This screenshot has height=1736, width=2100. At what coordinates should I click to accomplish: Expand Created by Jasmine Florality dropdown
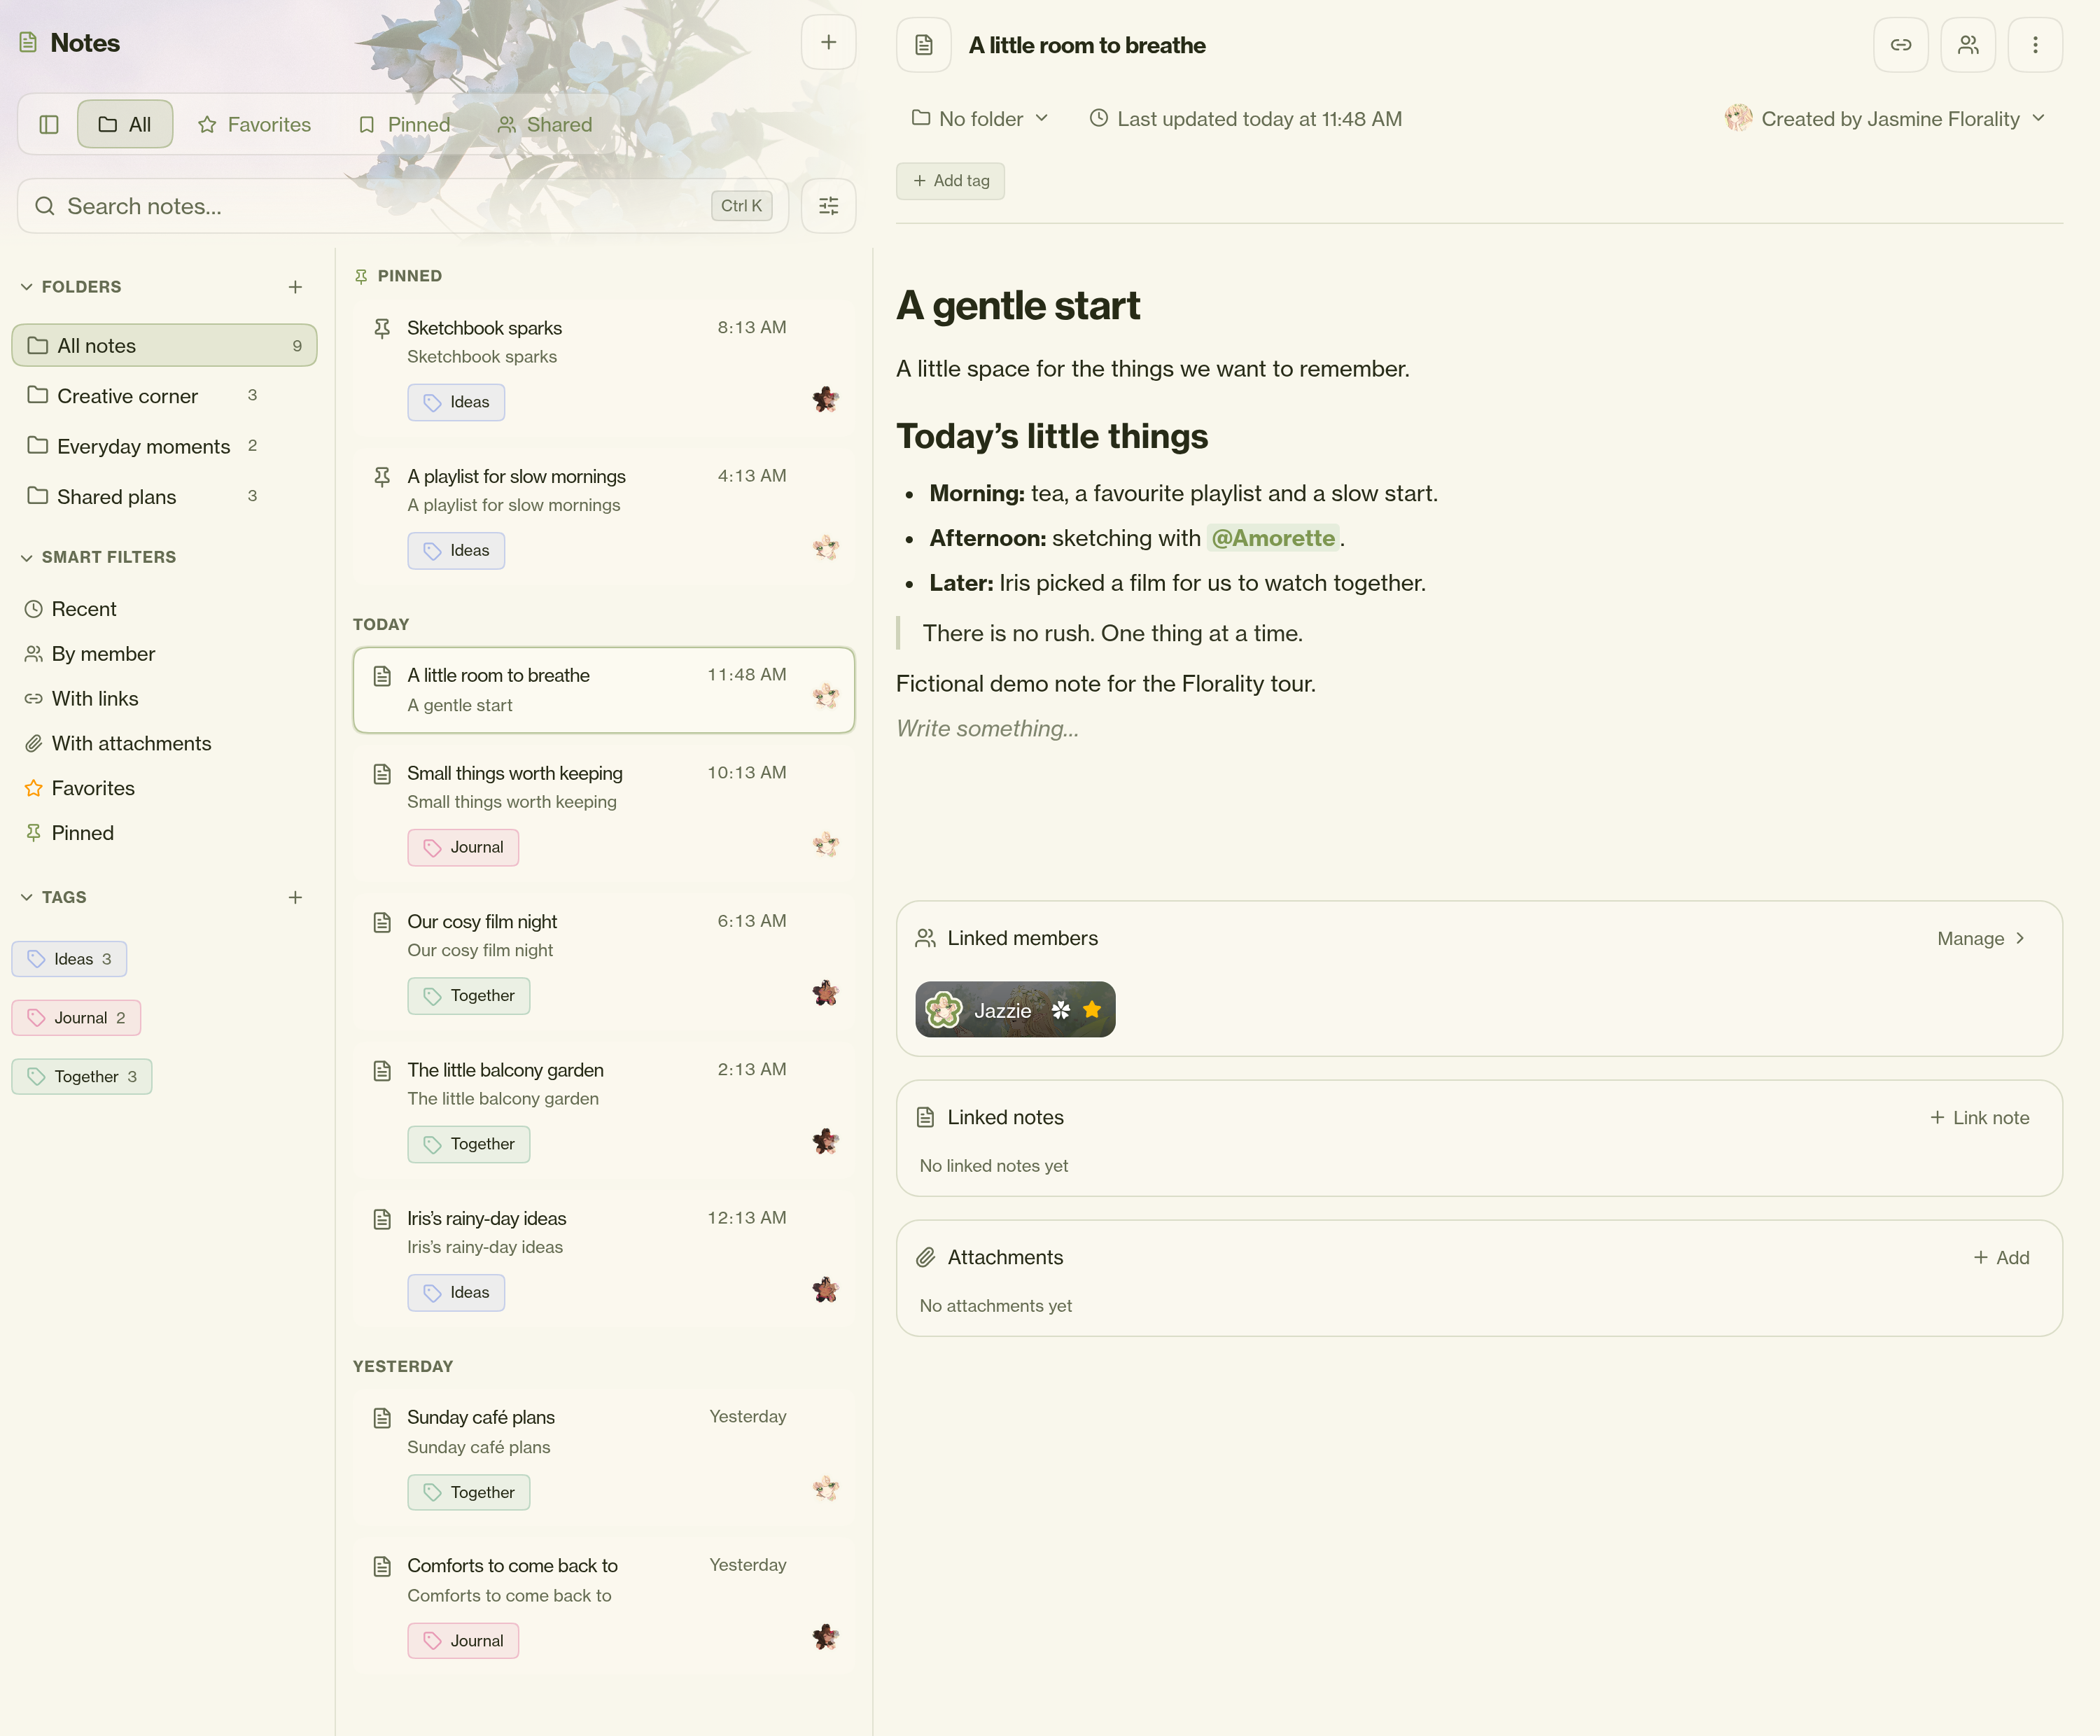(1885, 118)
